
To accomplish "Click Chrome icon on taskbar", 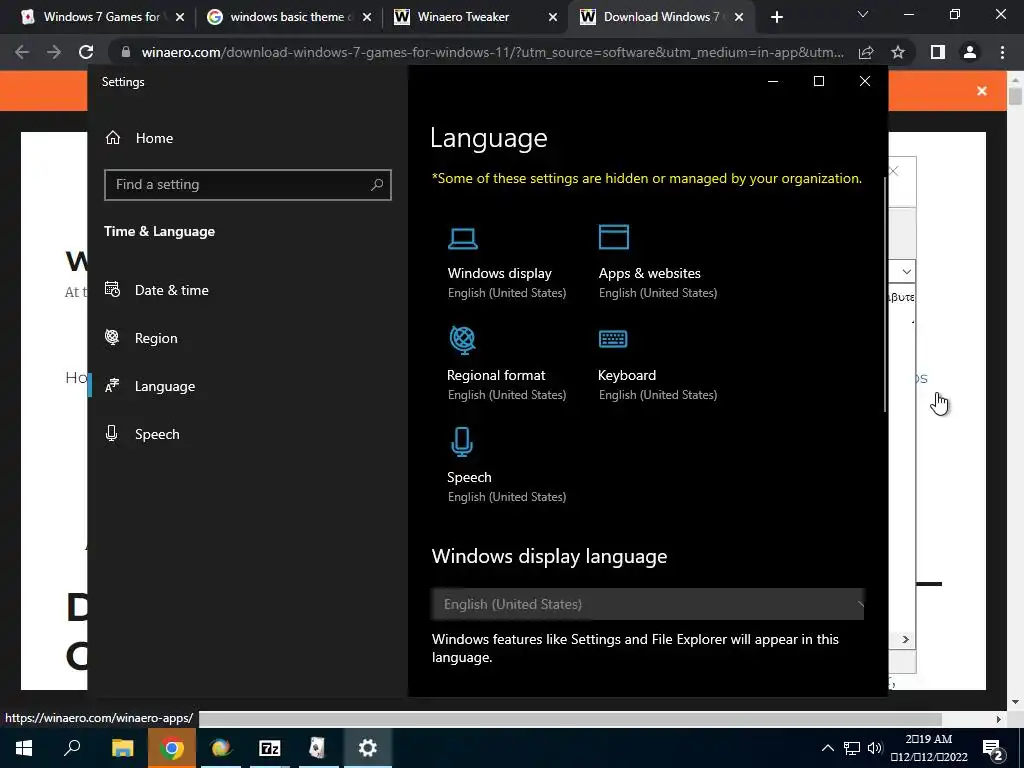I will point(172,748).
